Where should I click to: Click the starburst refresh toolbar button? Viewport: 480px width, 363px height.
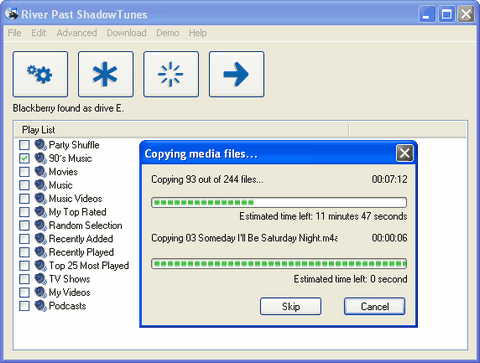(x=171, y=74)
